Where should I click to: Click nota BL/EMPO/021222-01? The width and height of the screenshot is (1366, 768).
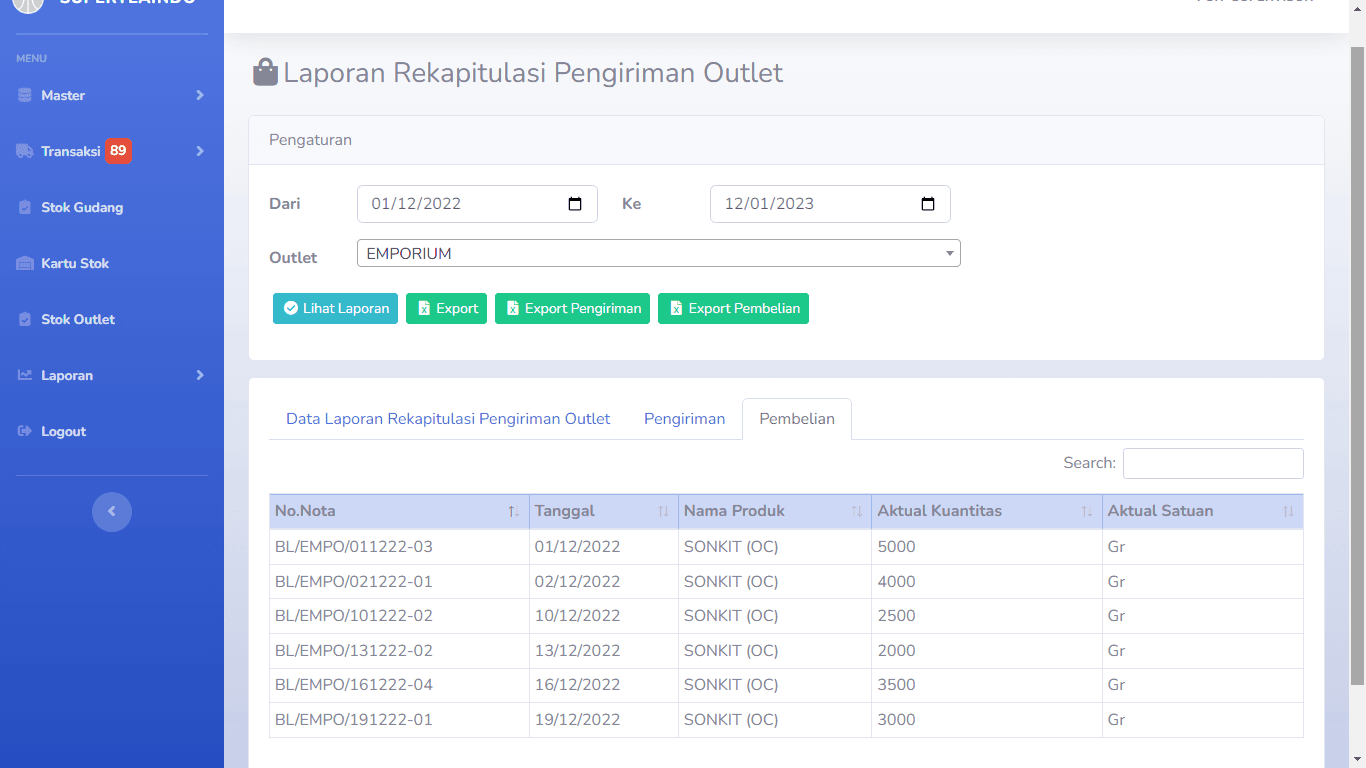[x=354, y=581]
